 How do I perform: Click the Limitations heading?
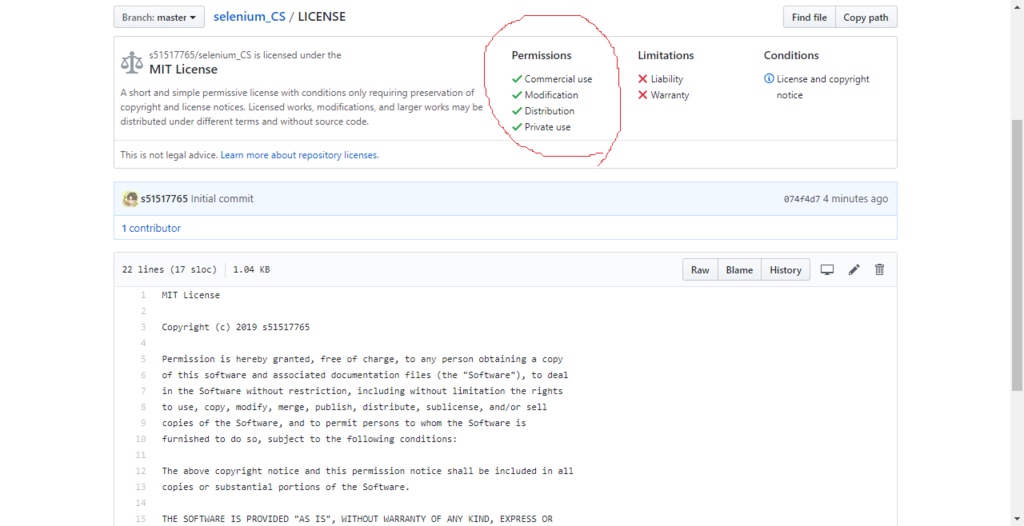pos(665,56)
